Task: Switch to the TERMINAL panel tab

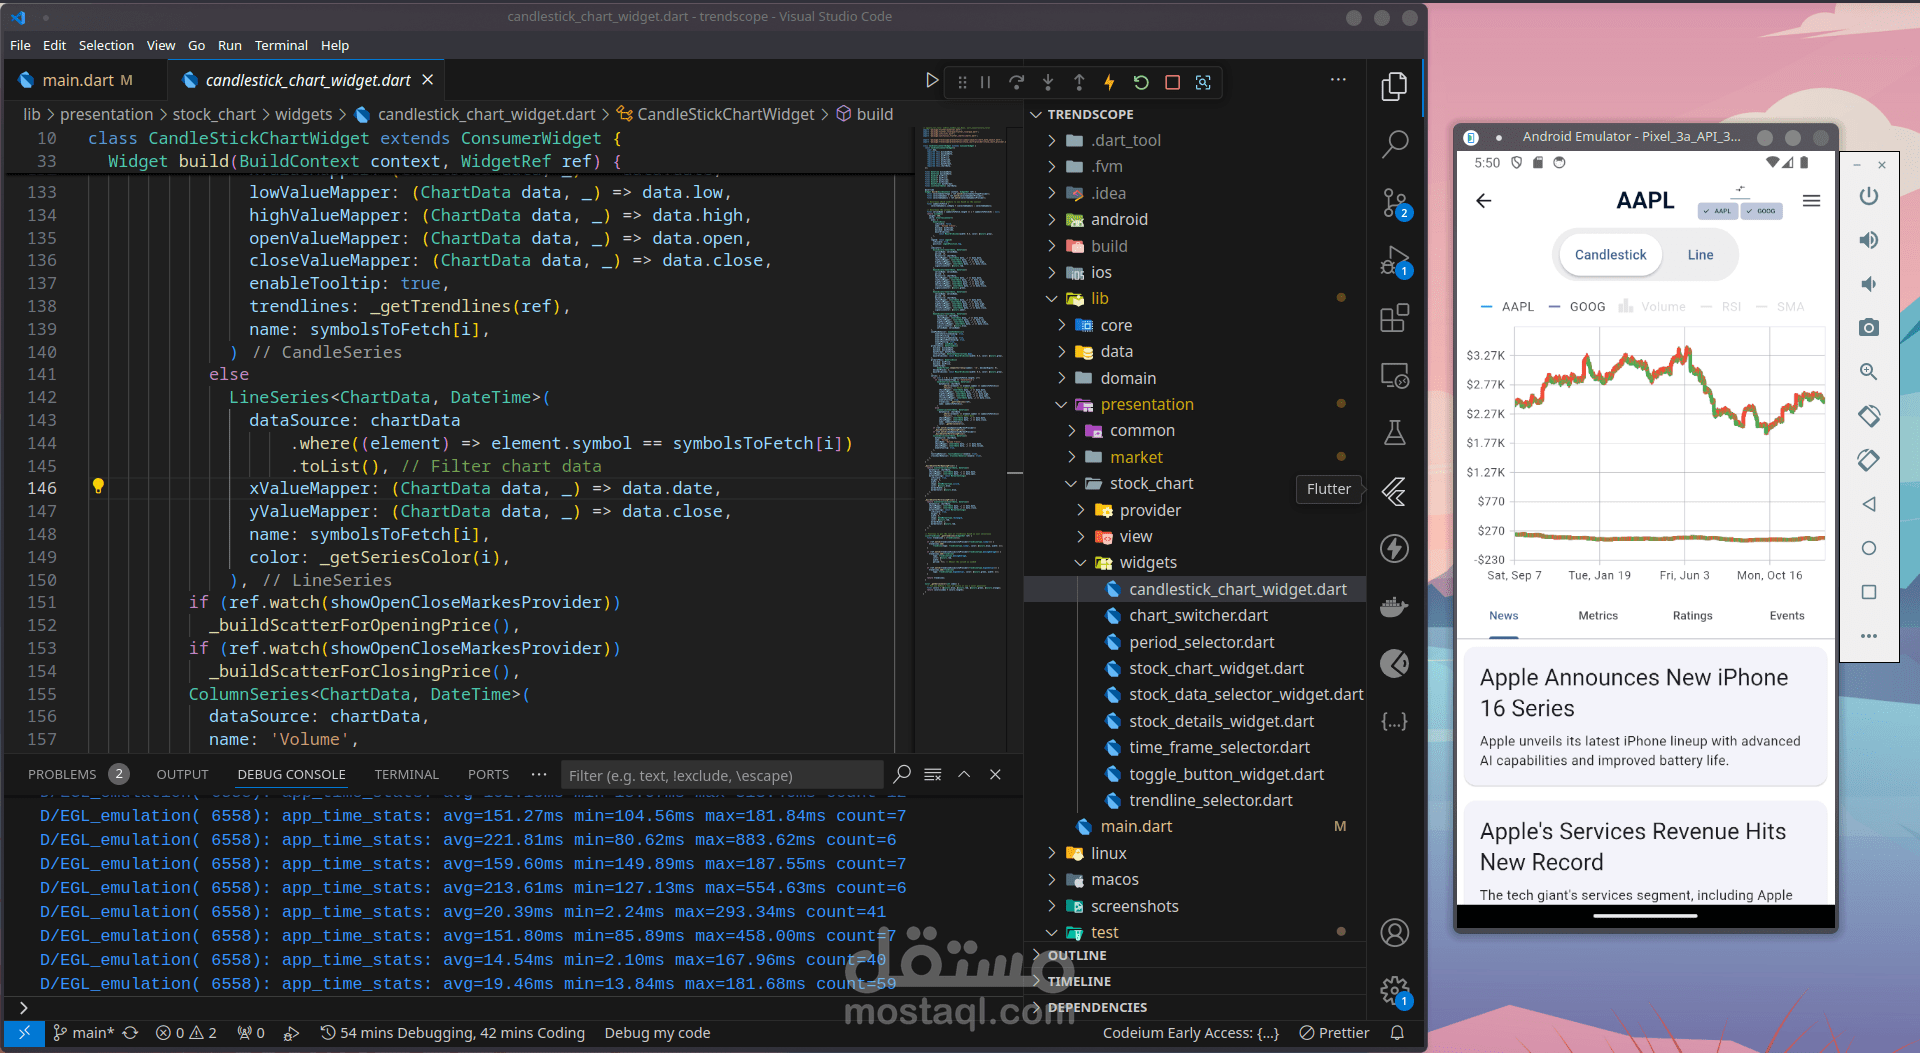Action: tap(406, 775)
